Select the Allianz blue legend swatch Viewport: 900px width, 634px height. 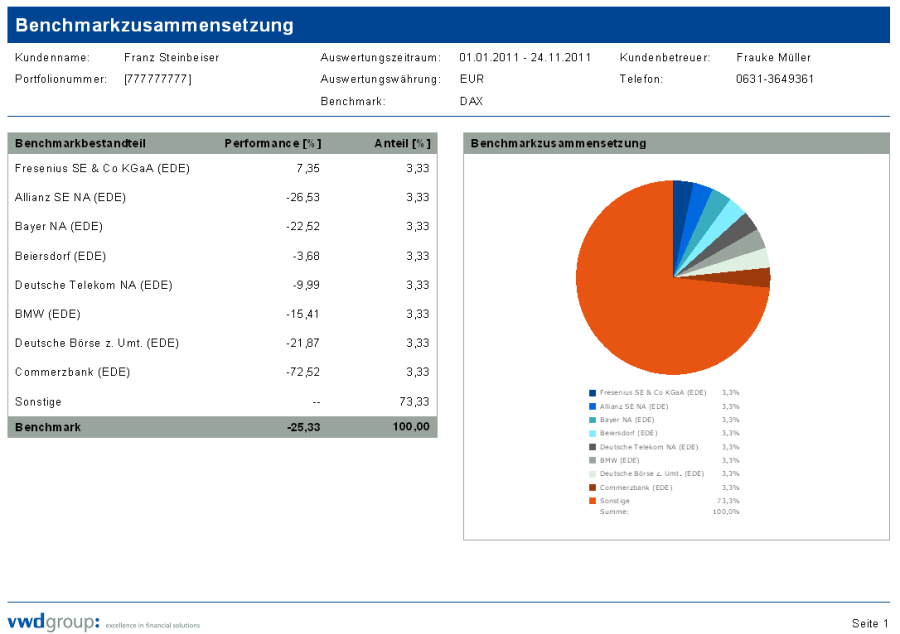(593, 407)
